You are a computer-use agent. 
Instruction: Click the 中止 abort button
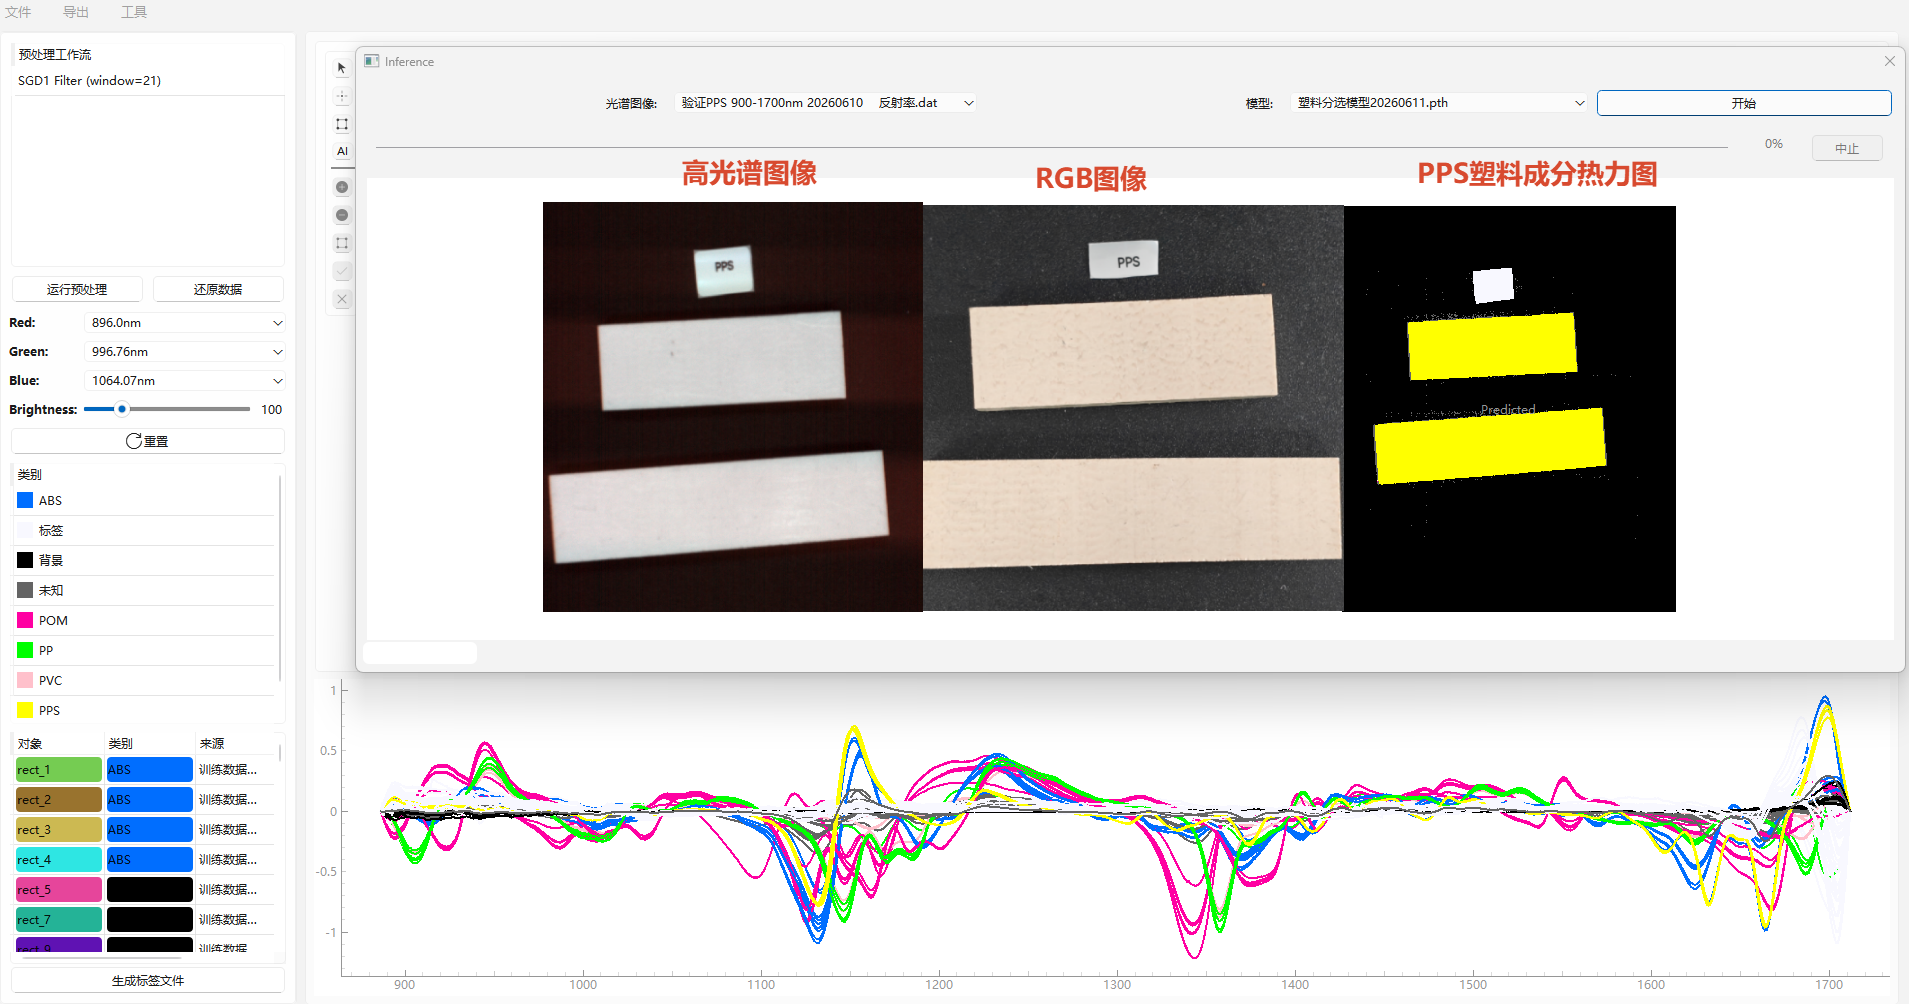click(x=1847, y=148)
